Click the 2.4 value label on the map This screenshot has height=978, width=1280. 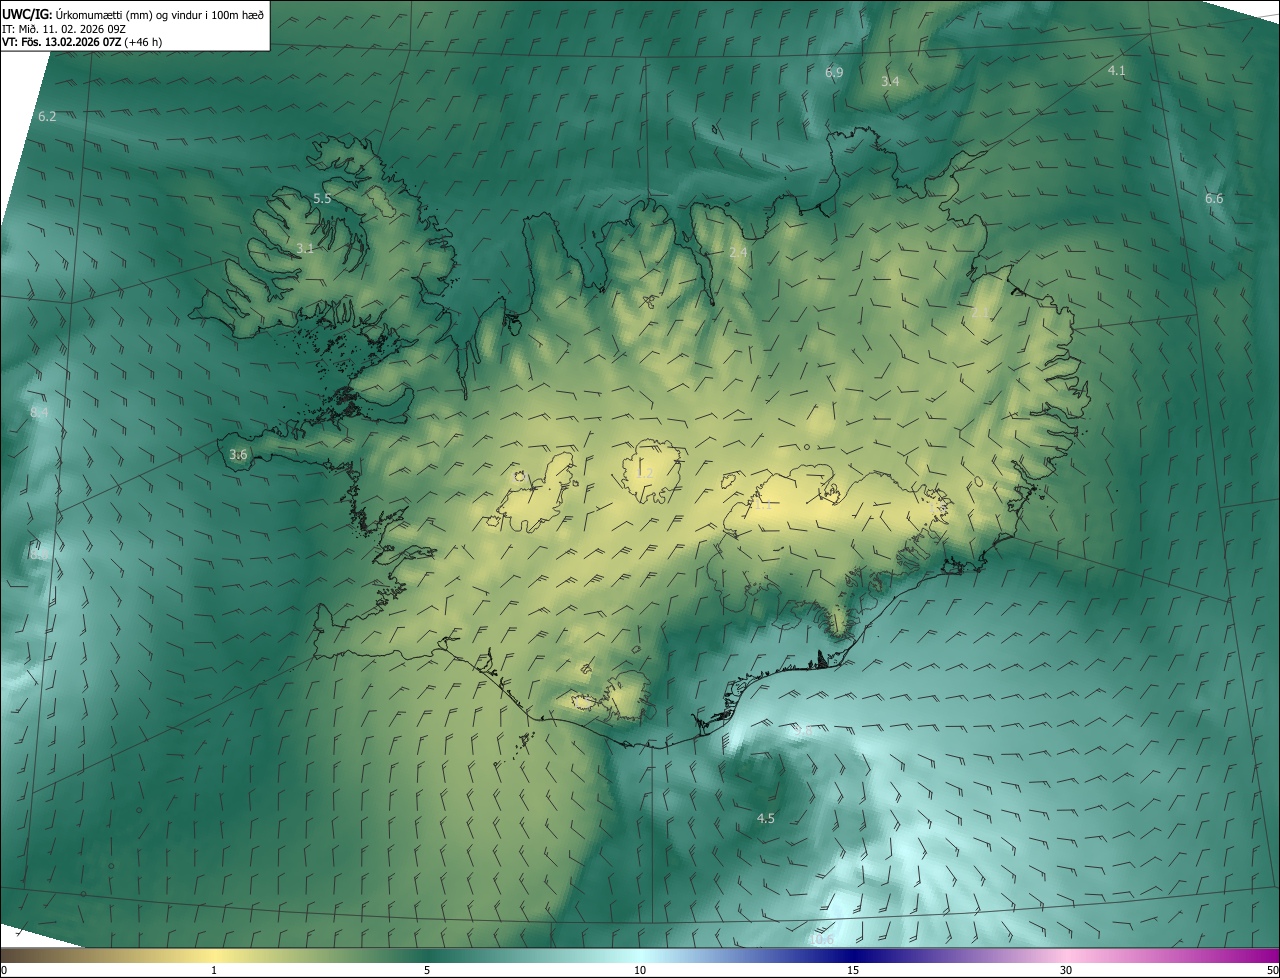pos(738,253)
